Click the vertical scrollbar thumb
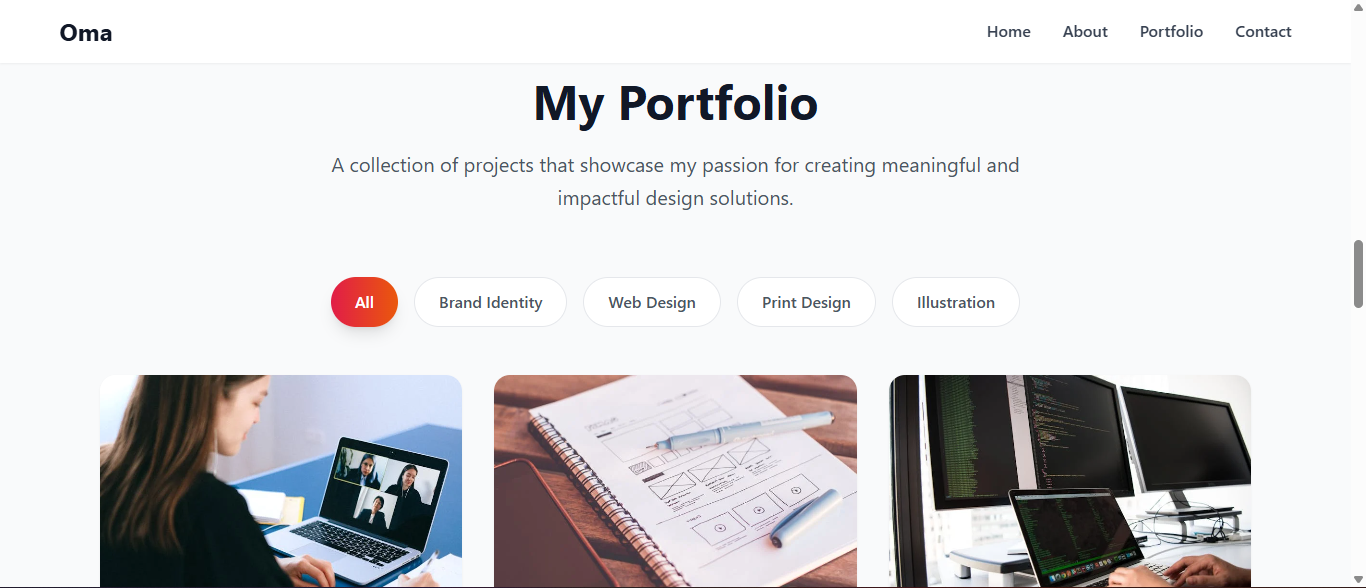 (1358, 273)
